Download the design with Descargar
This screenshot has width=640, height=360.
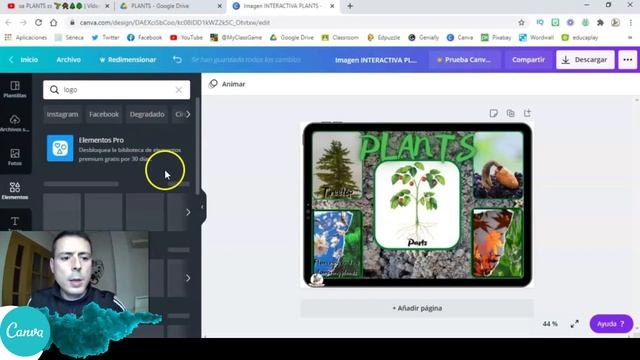tap(585, 60)
